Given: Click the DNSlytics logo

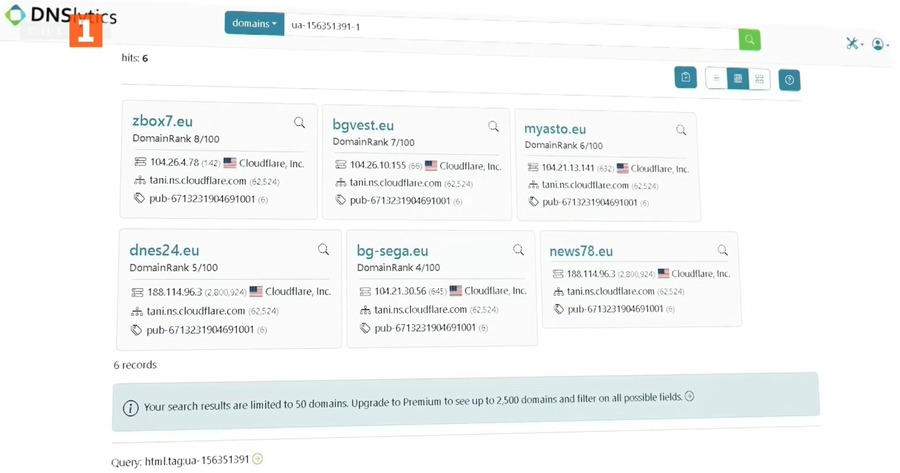Looking at the screenshot, I should click(60, 16).
